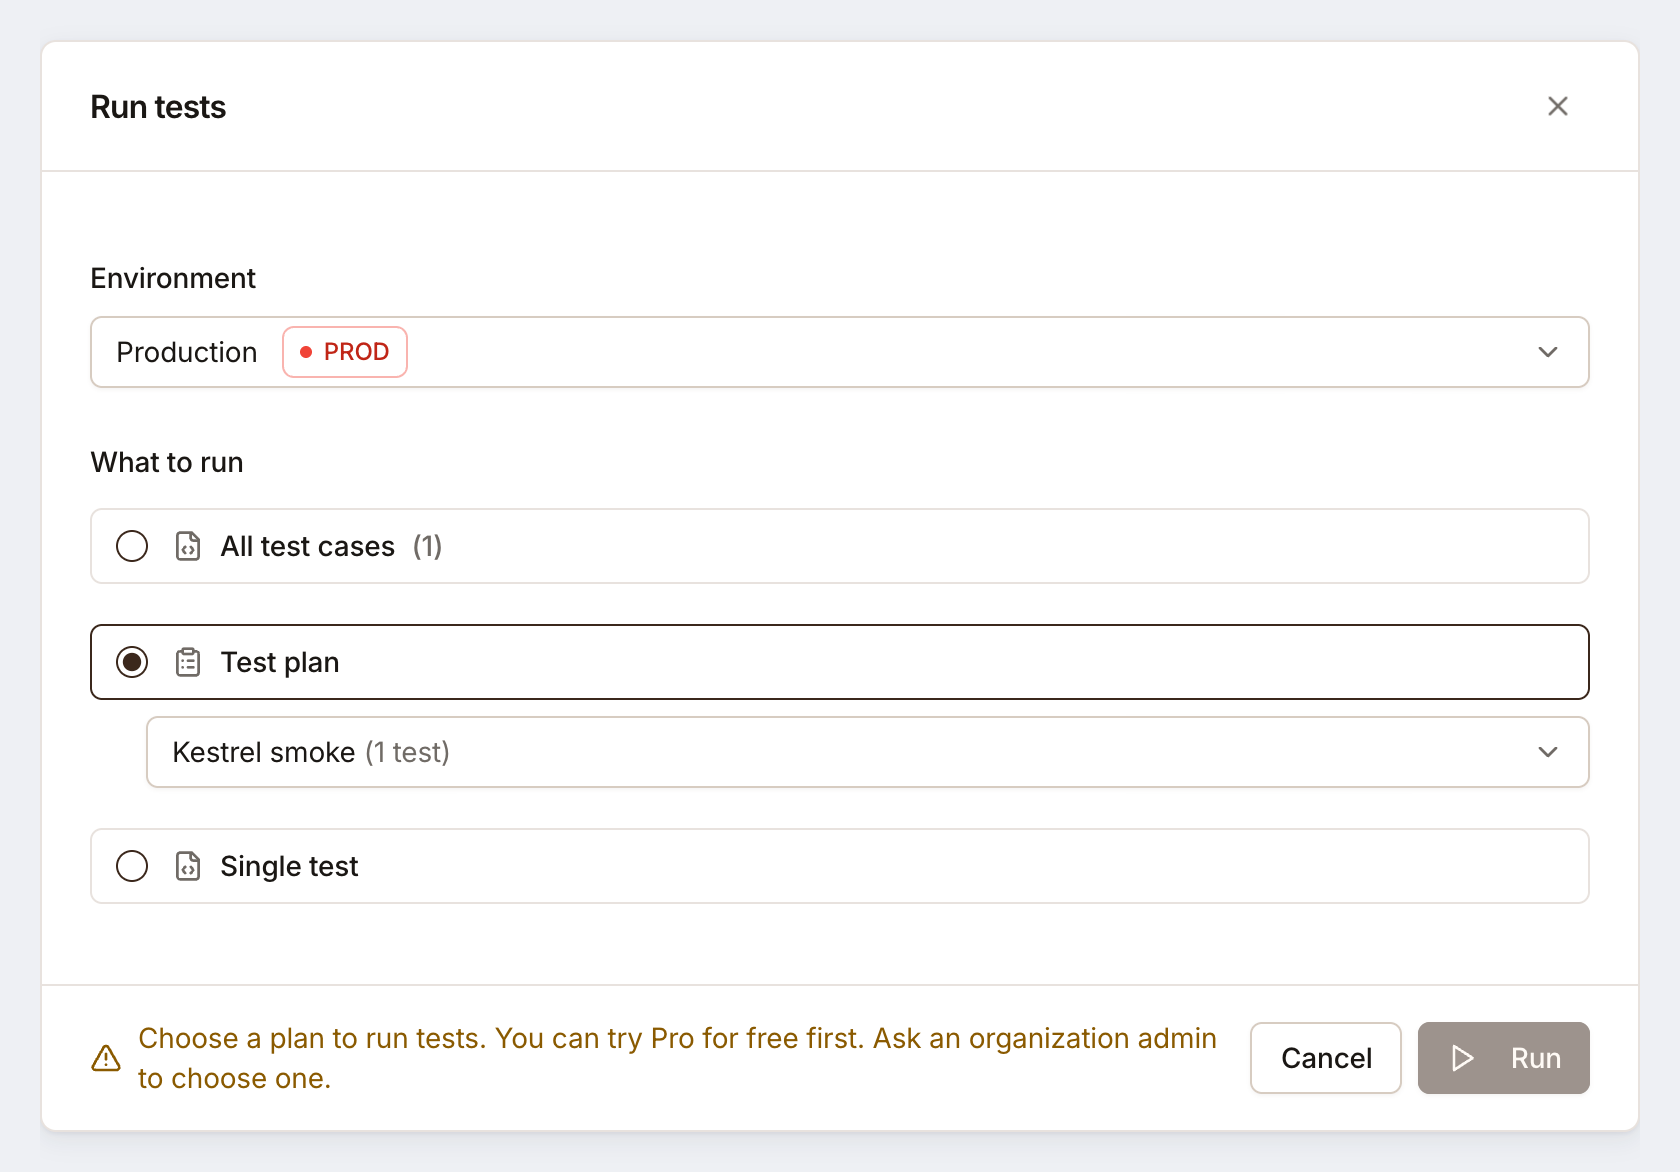Select the Test plan radio button
The image size is (1680, 1172).
coord(132,662)
